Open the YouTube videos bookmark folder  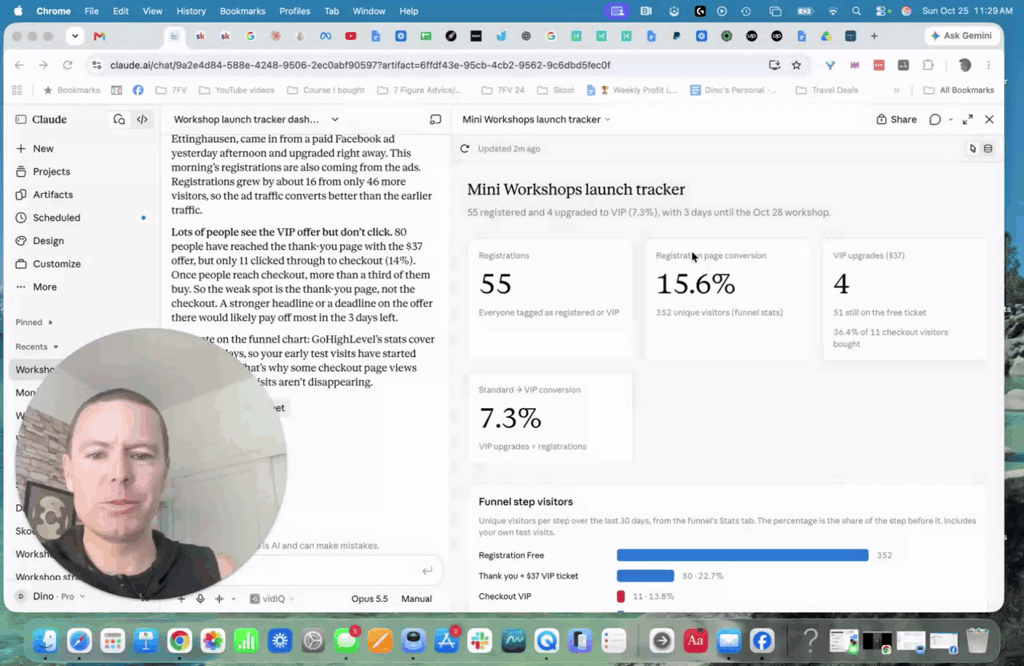coord(236,90)
